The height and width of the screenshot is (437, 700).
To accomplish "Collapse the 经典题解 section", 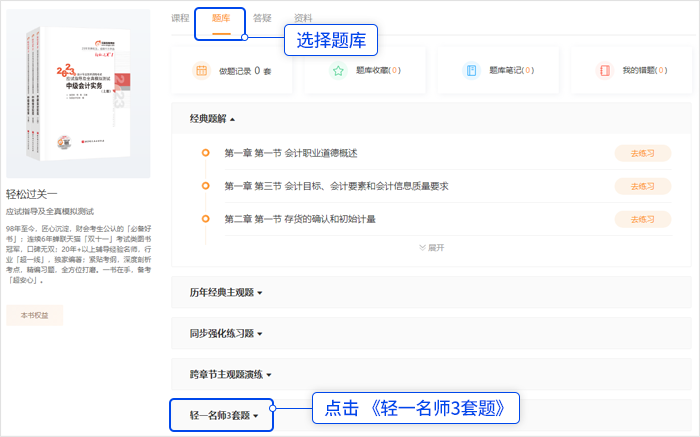I will (x=213, y=119).
